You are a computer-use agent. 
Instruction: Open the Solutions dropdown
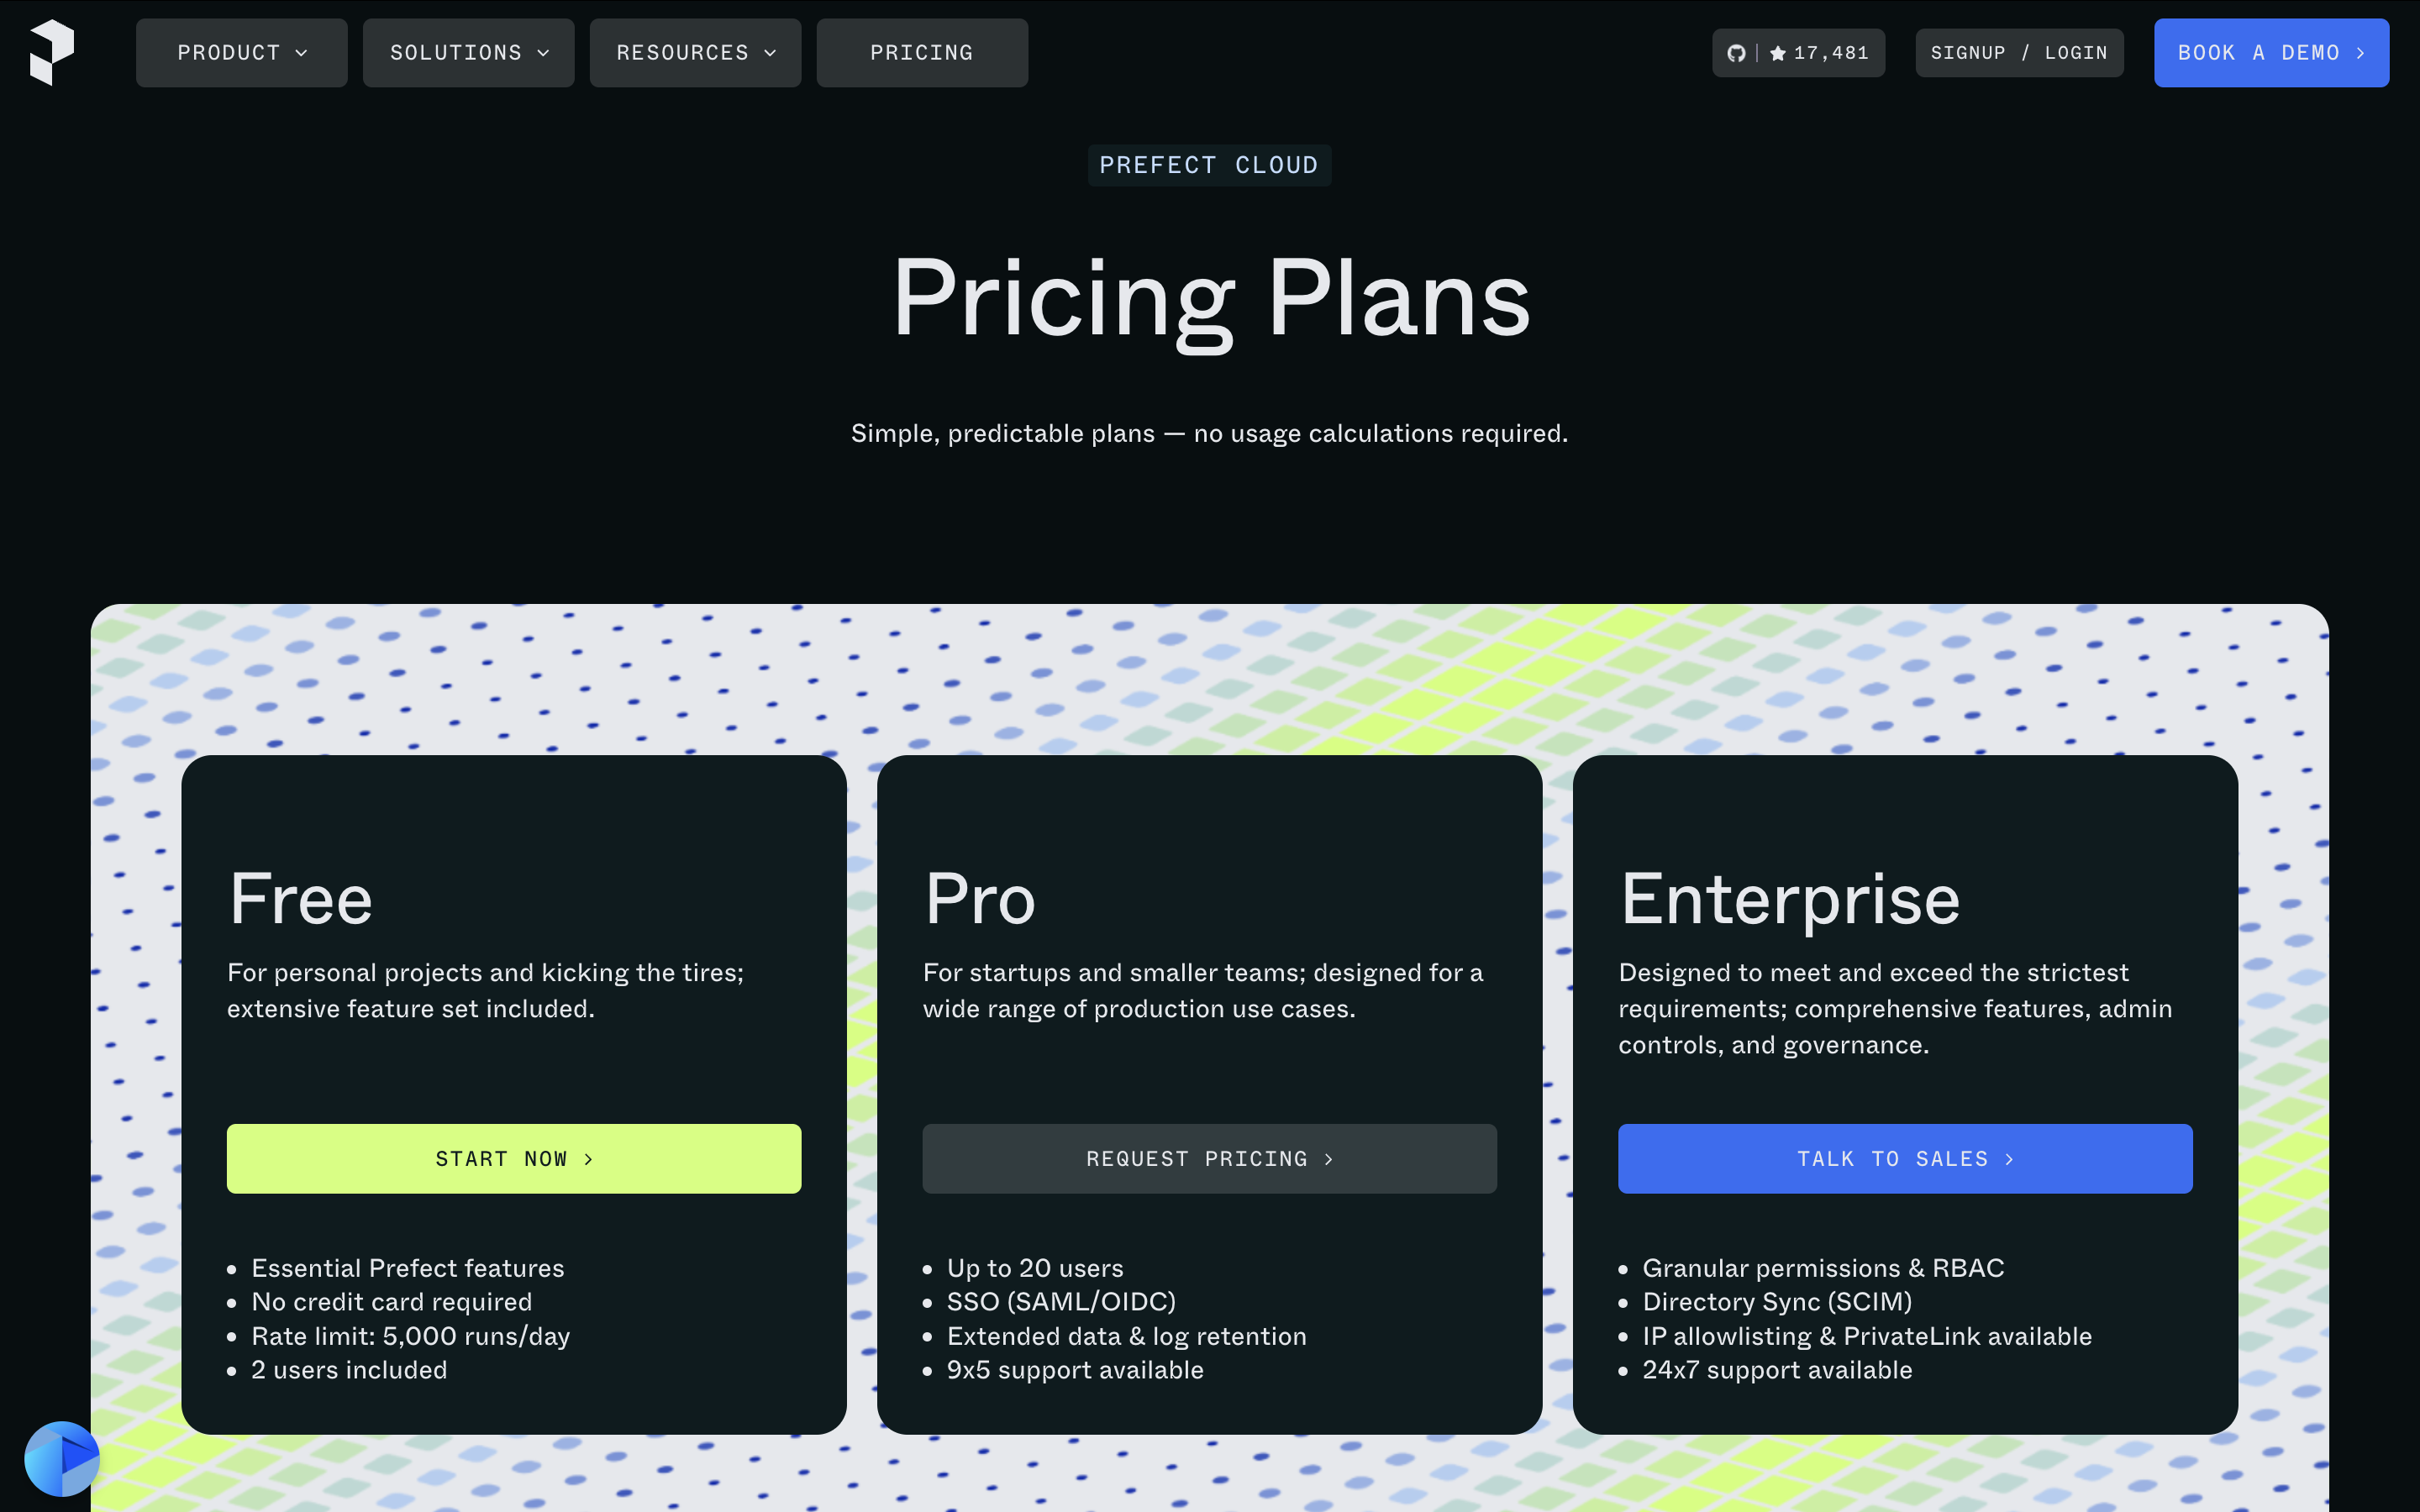pyautogui.click(x=467, y=52)
